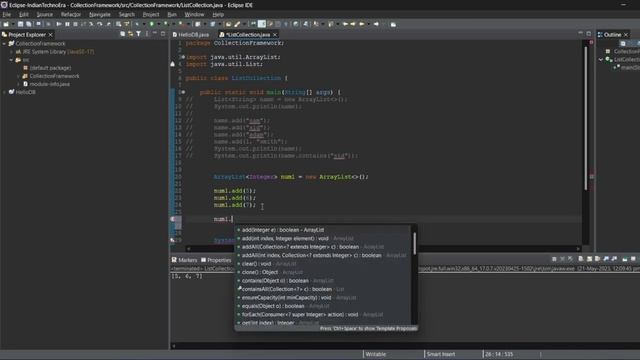Expand the JRE System Library node
The width and height of the screenshot is (640, 360).
[x=11, y=52]
